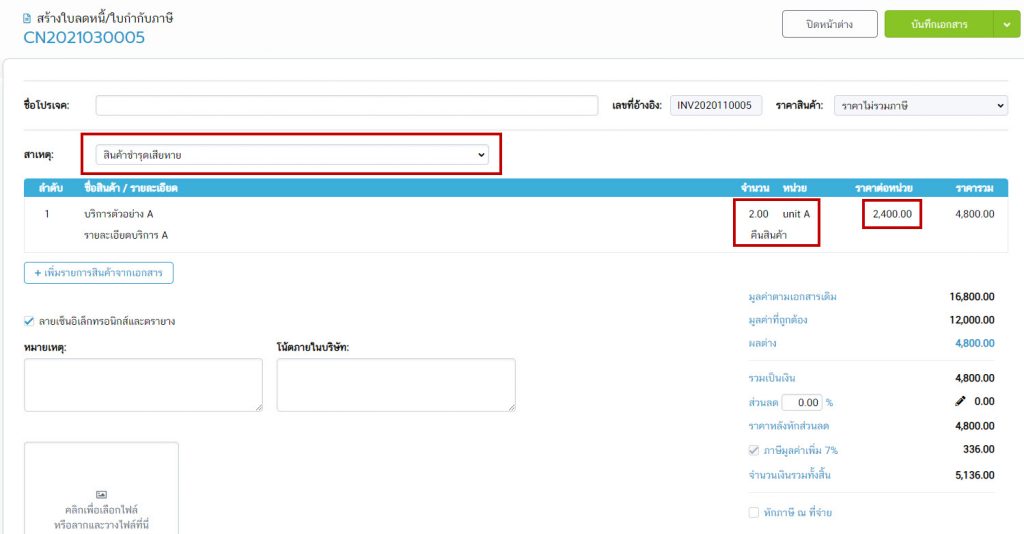
Task: Click the internal company note text area
Action: click(x=396, y=385)
